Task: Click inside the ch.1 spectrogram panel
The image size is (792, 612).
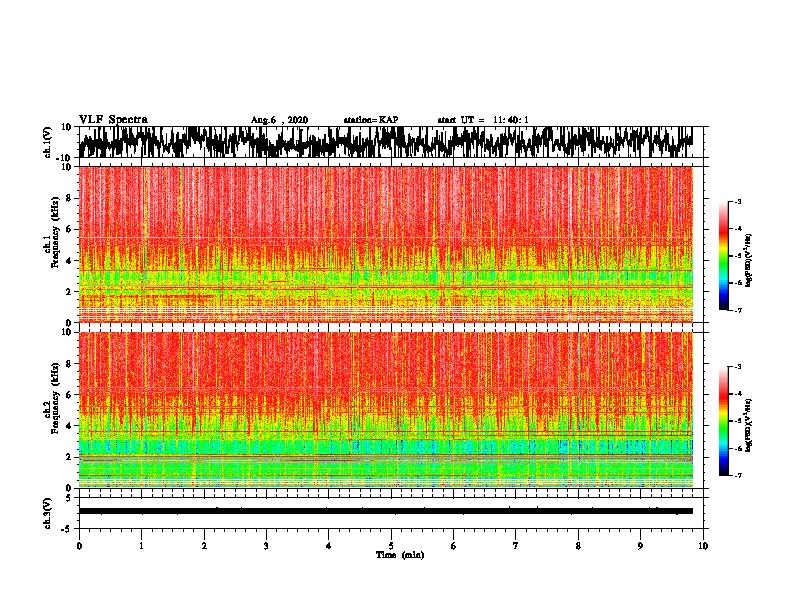Action: pos(385,244)
